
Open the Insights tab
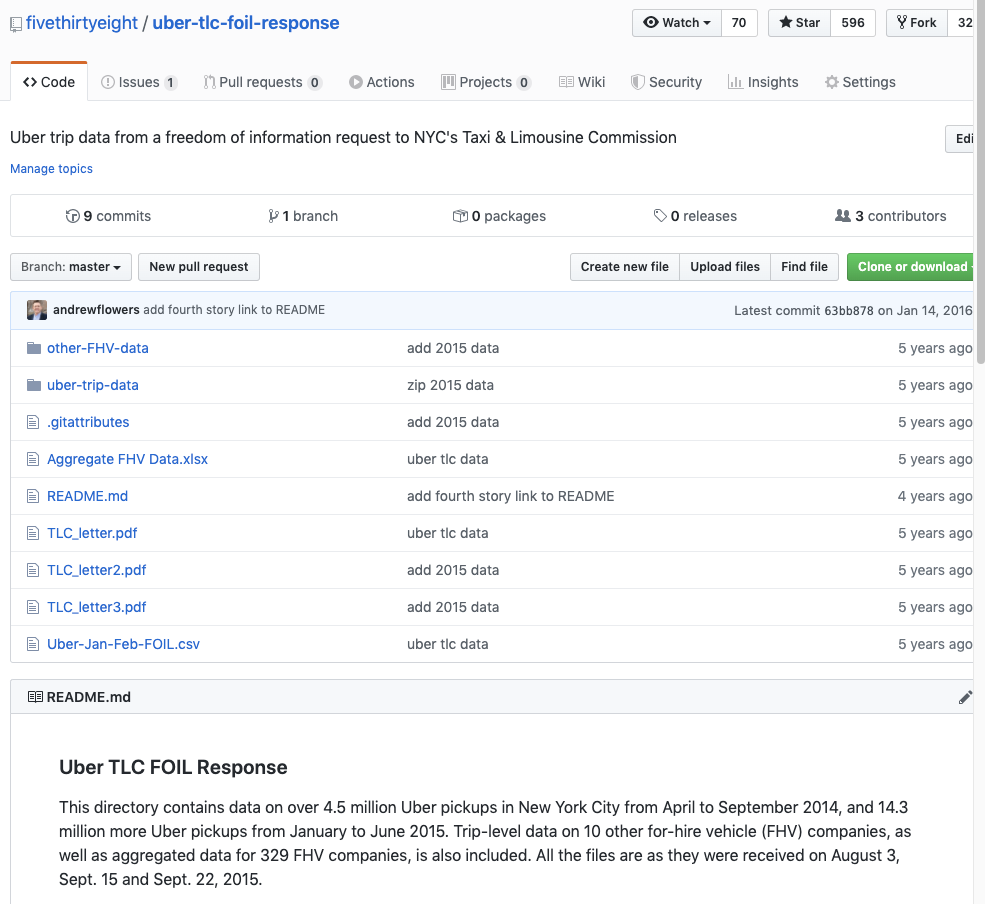[763, 82]
